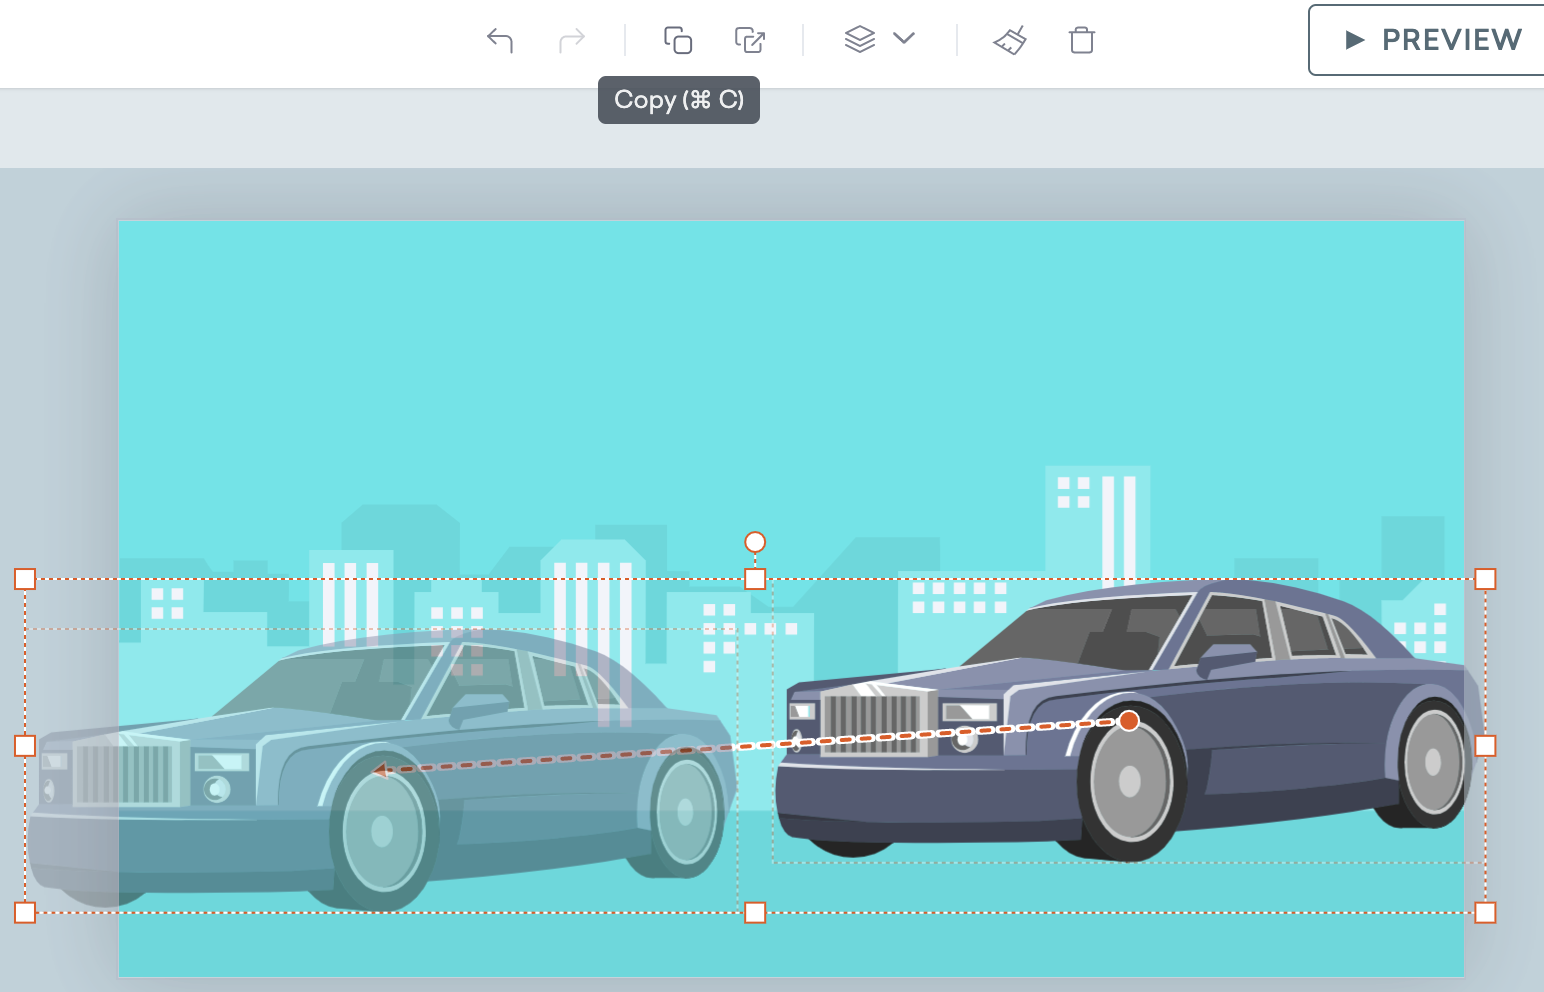The image size is (1544, 992).
Task: Undo the last action
Action: 500,40
